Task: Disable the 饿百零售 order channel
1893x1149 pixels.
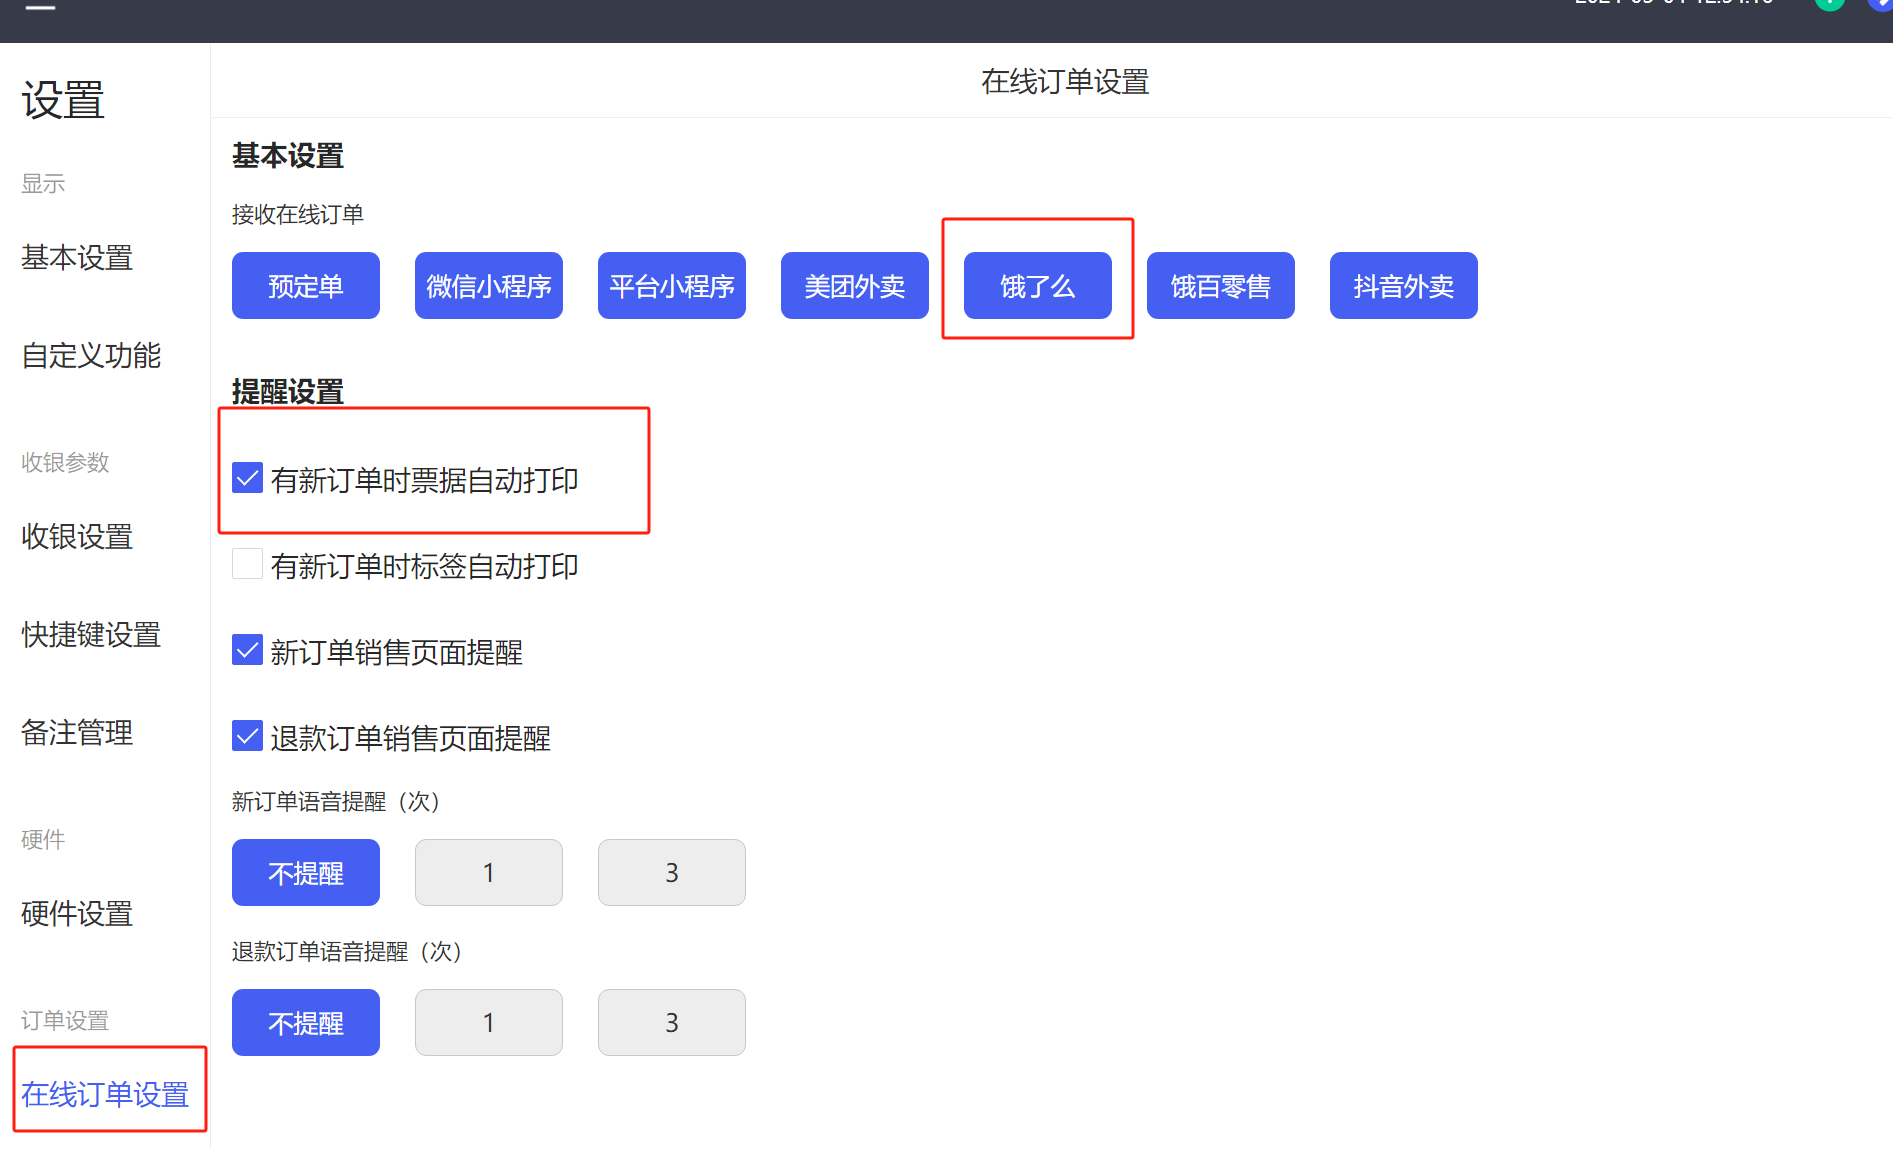Action: tap(1220, 286)
